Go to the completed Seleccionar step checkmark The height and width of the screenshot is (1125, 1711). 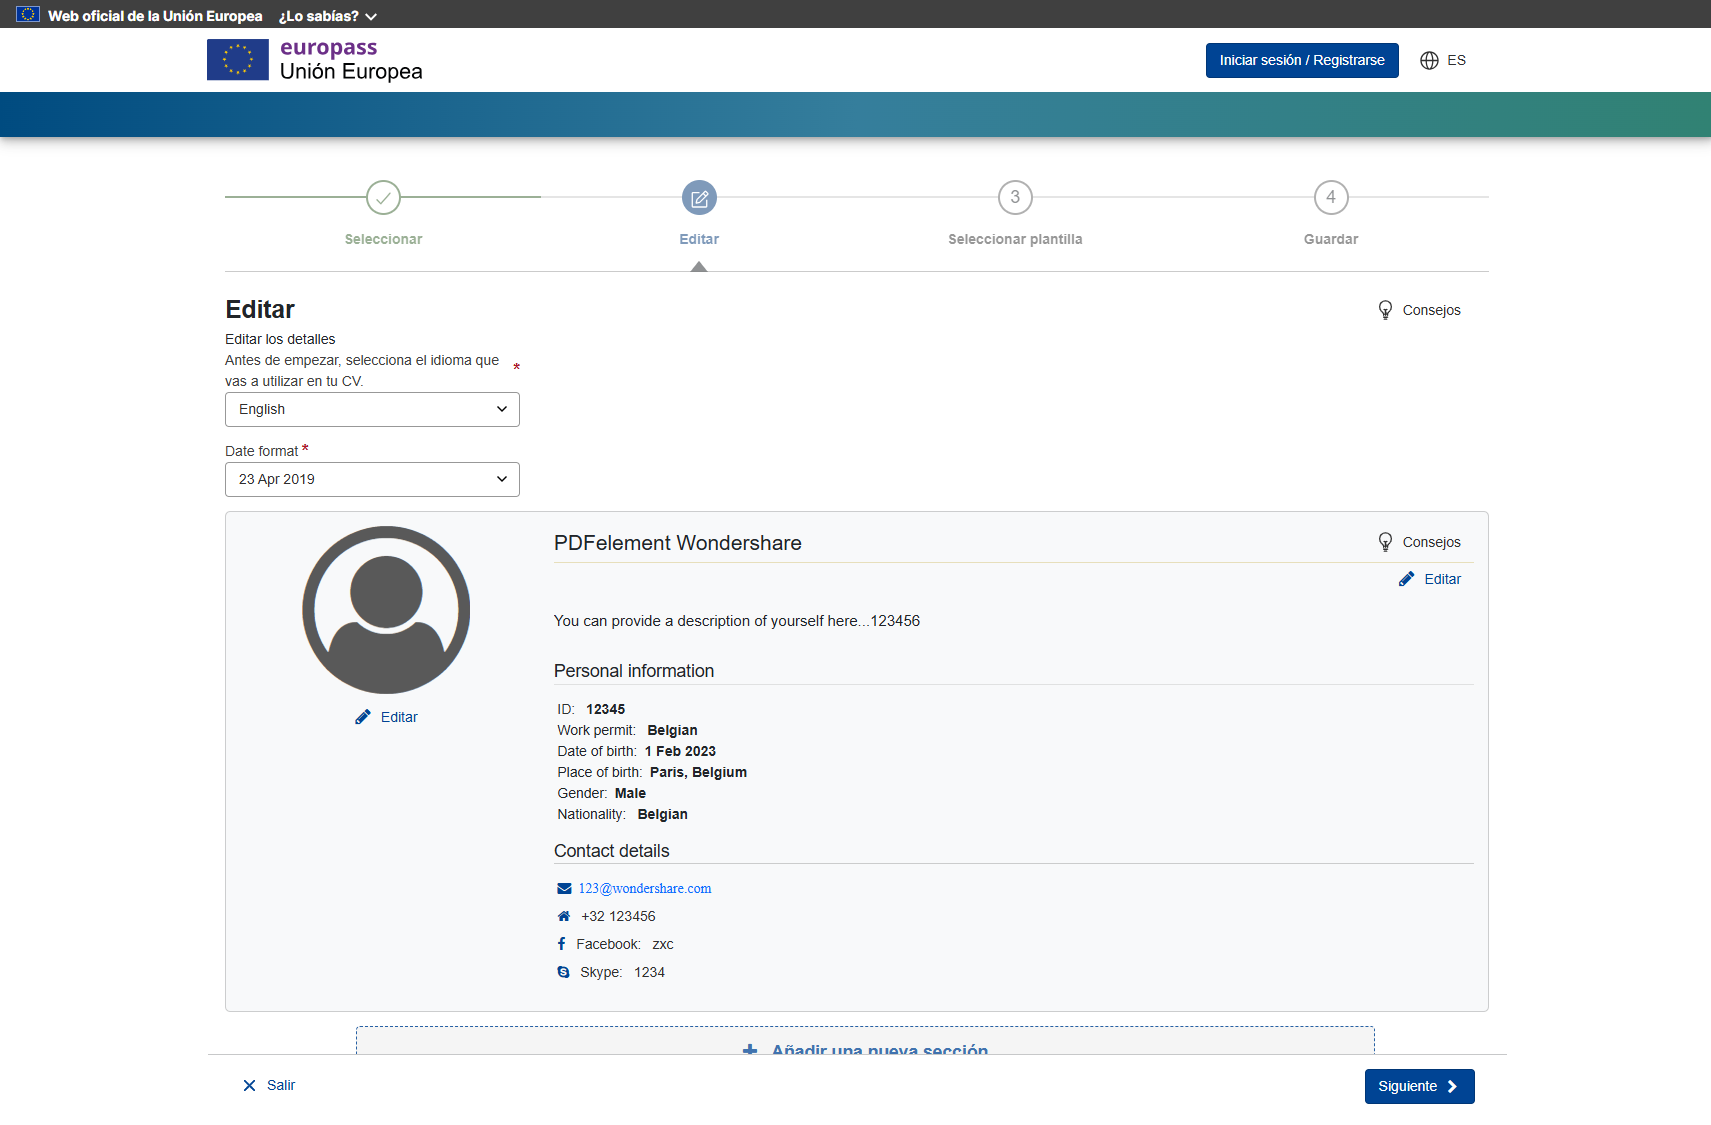383,197
